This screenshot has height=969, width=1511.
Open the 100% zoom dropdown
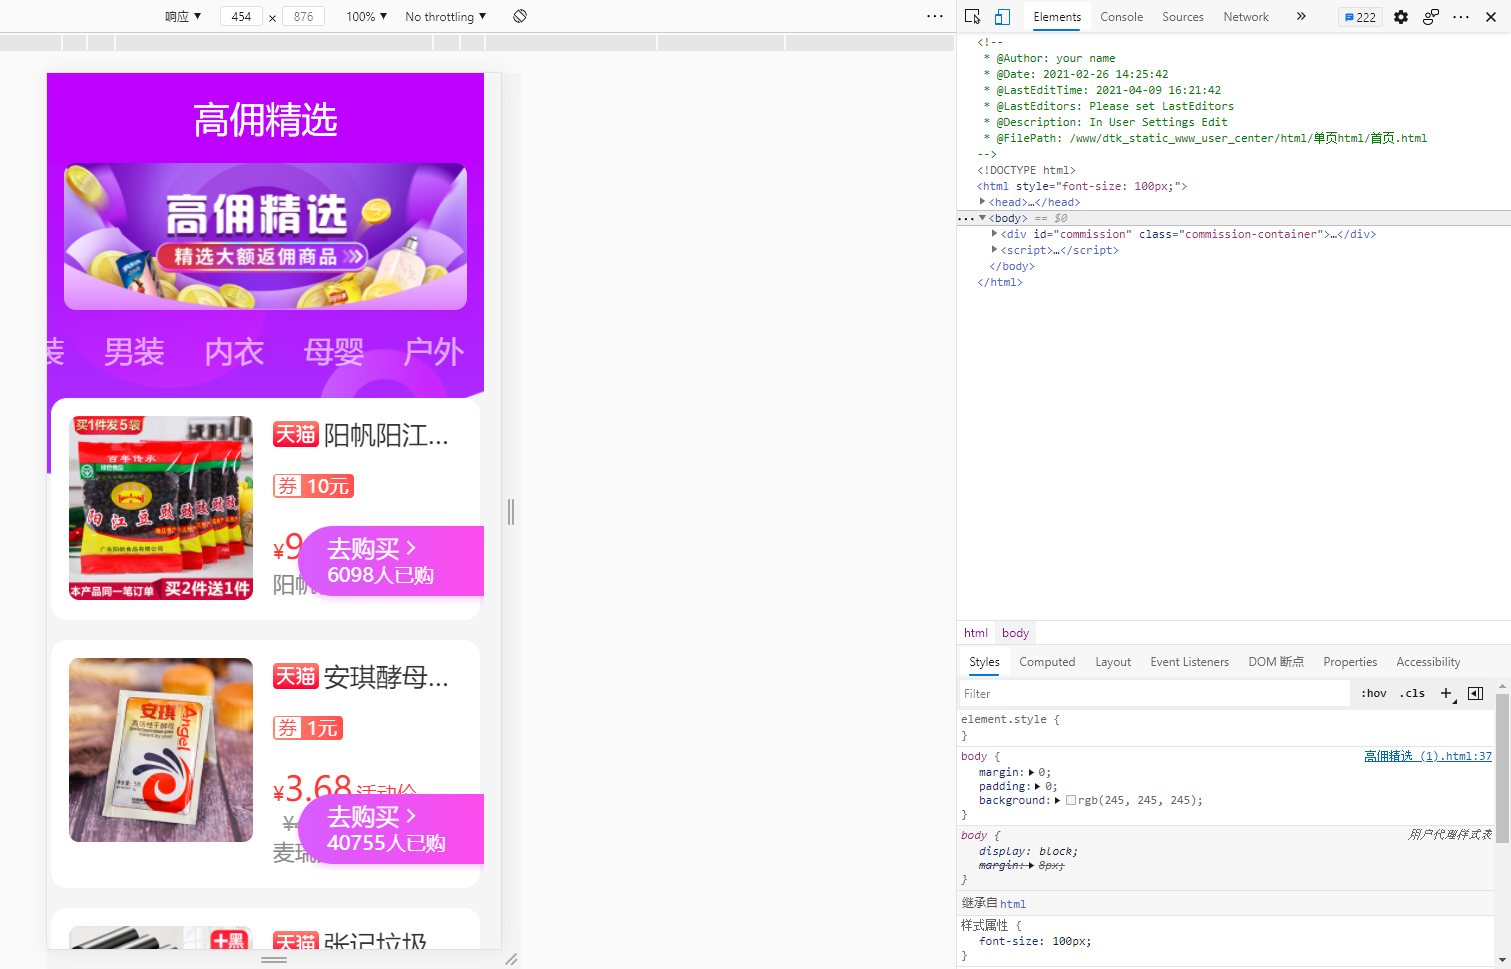point(366,17)
